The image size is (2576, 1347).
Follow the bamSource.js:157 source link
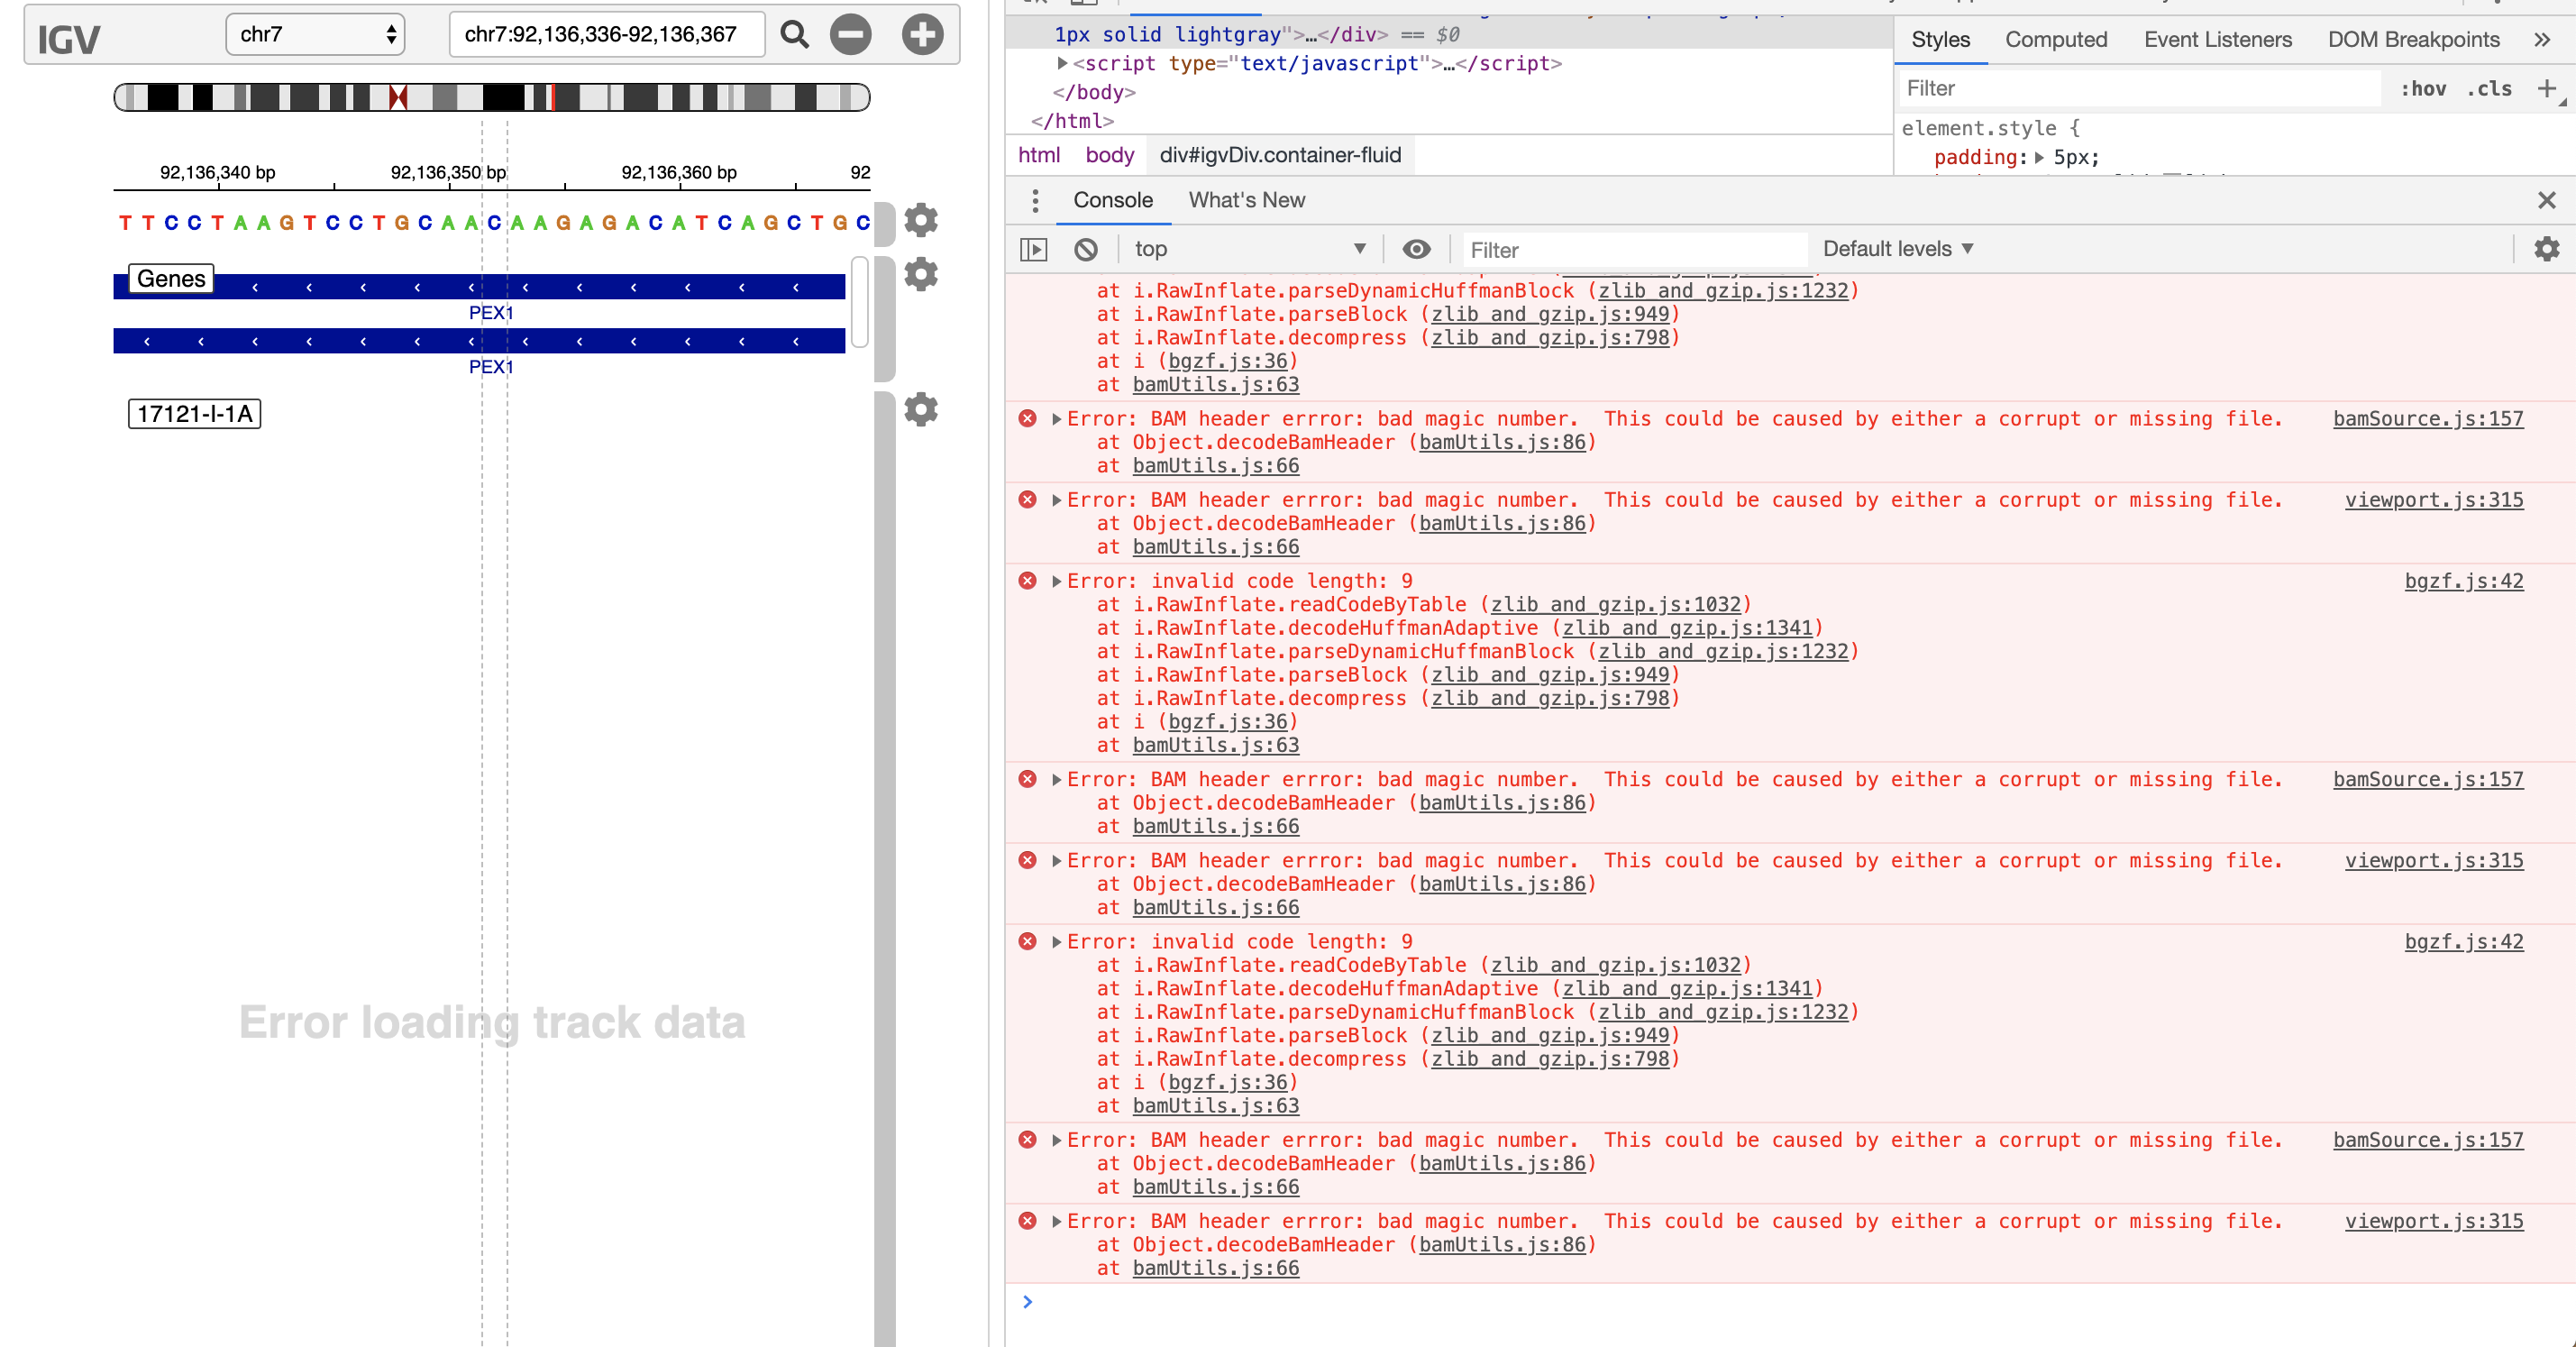point(2428,419)
